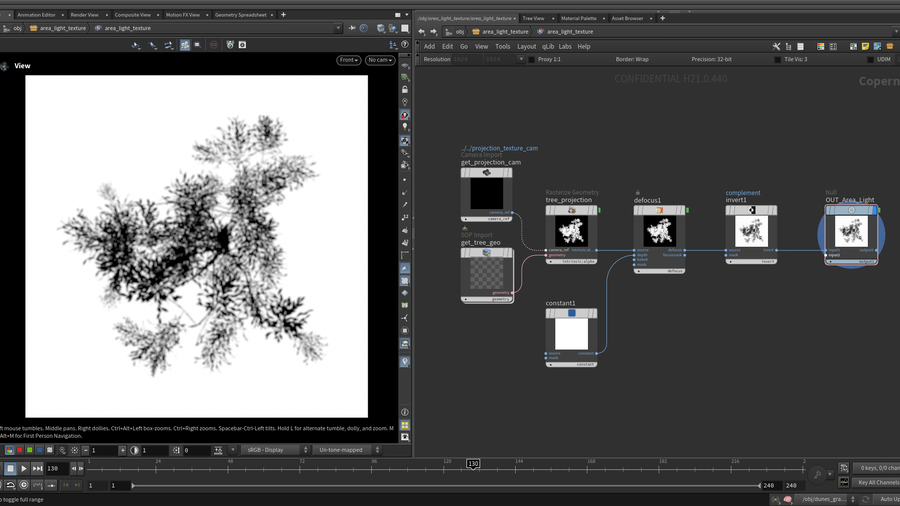Expand the No cam camera dropdown
This screenshot has height=506, width=900.
[380, 60]
